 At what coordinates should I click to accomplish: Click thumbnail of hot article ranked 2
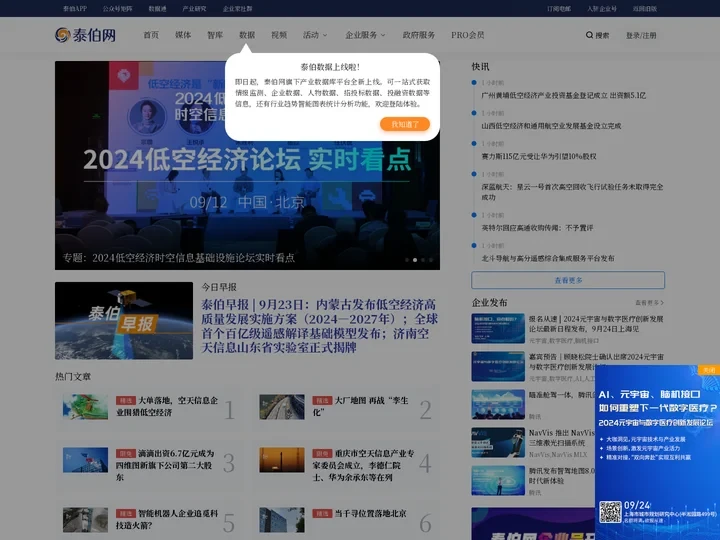coord(282,407)
